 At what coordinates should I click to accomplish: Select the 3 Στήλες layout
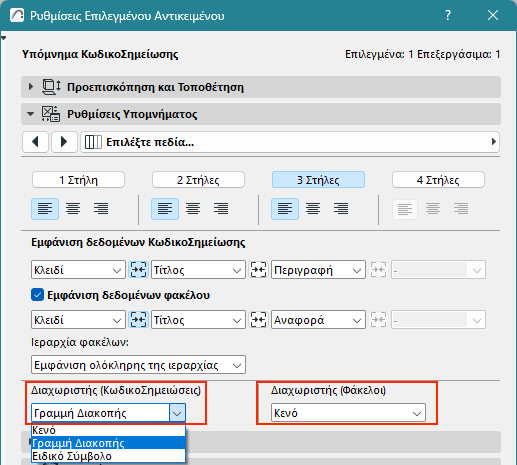coord(318,180)
